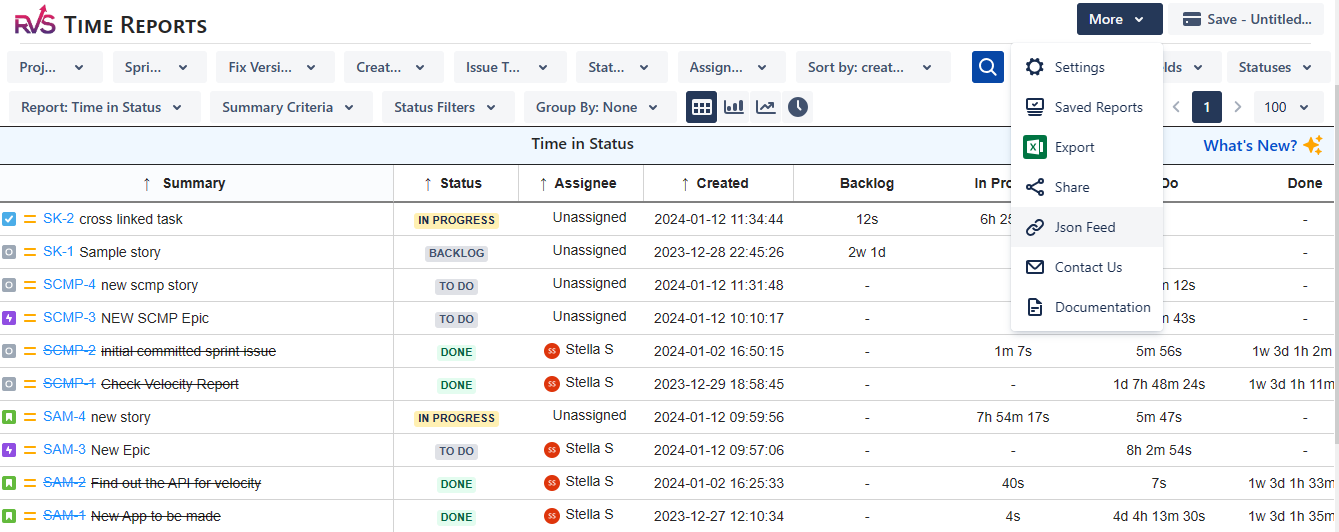This screenshot has width=1339, height=532.
Task: Switch to line chart view icon
Action: click(x=766, y=107)
